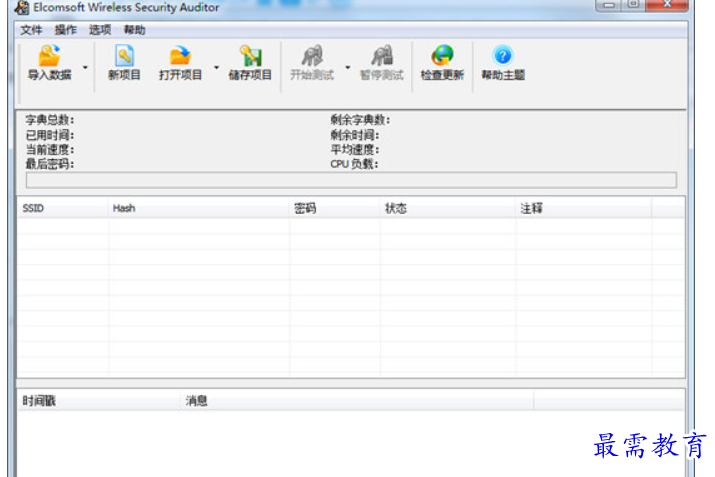Image resolution: width=715 pixels, height=477 pixels.
Task: Expand the Open Project dropdown arrow
Action: [x=217, y=67]
